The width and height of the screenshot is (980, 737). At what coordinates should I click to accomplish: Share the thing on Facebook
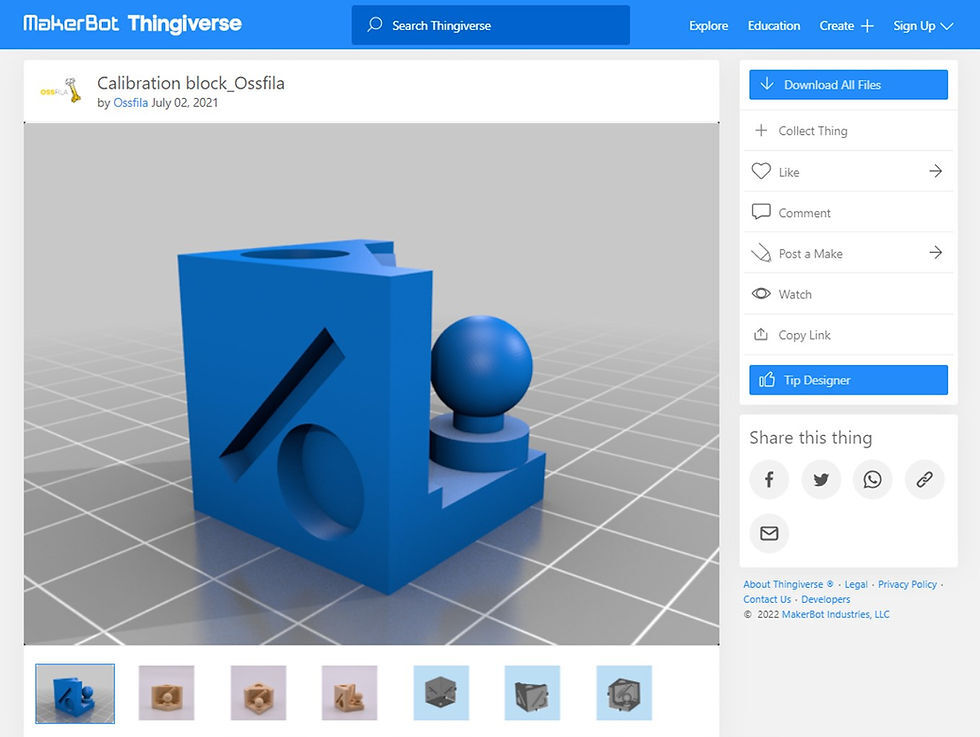click(x=769, y=479)
